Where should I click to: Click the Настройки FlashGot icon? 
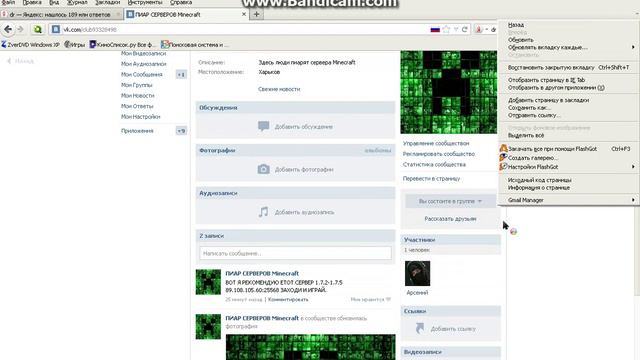point(503,167)
